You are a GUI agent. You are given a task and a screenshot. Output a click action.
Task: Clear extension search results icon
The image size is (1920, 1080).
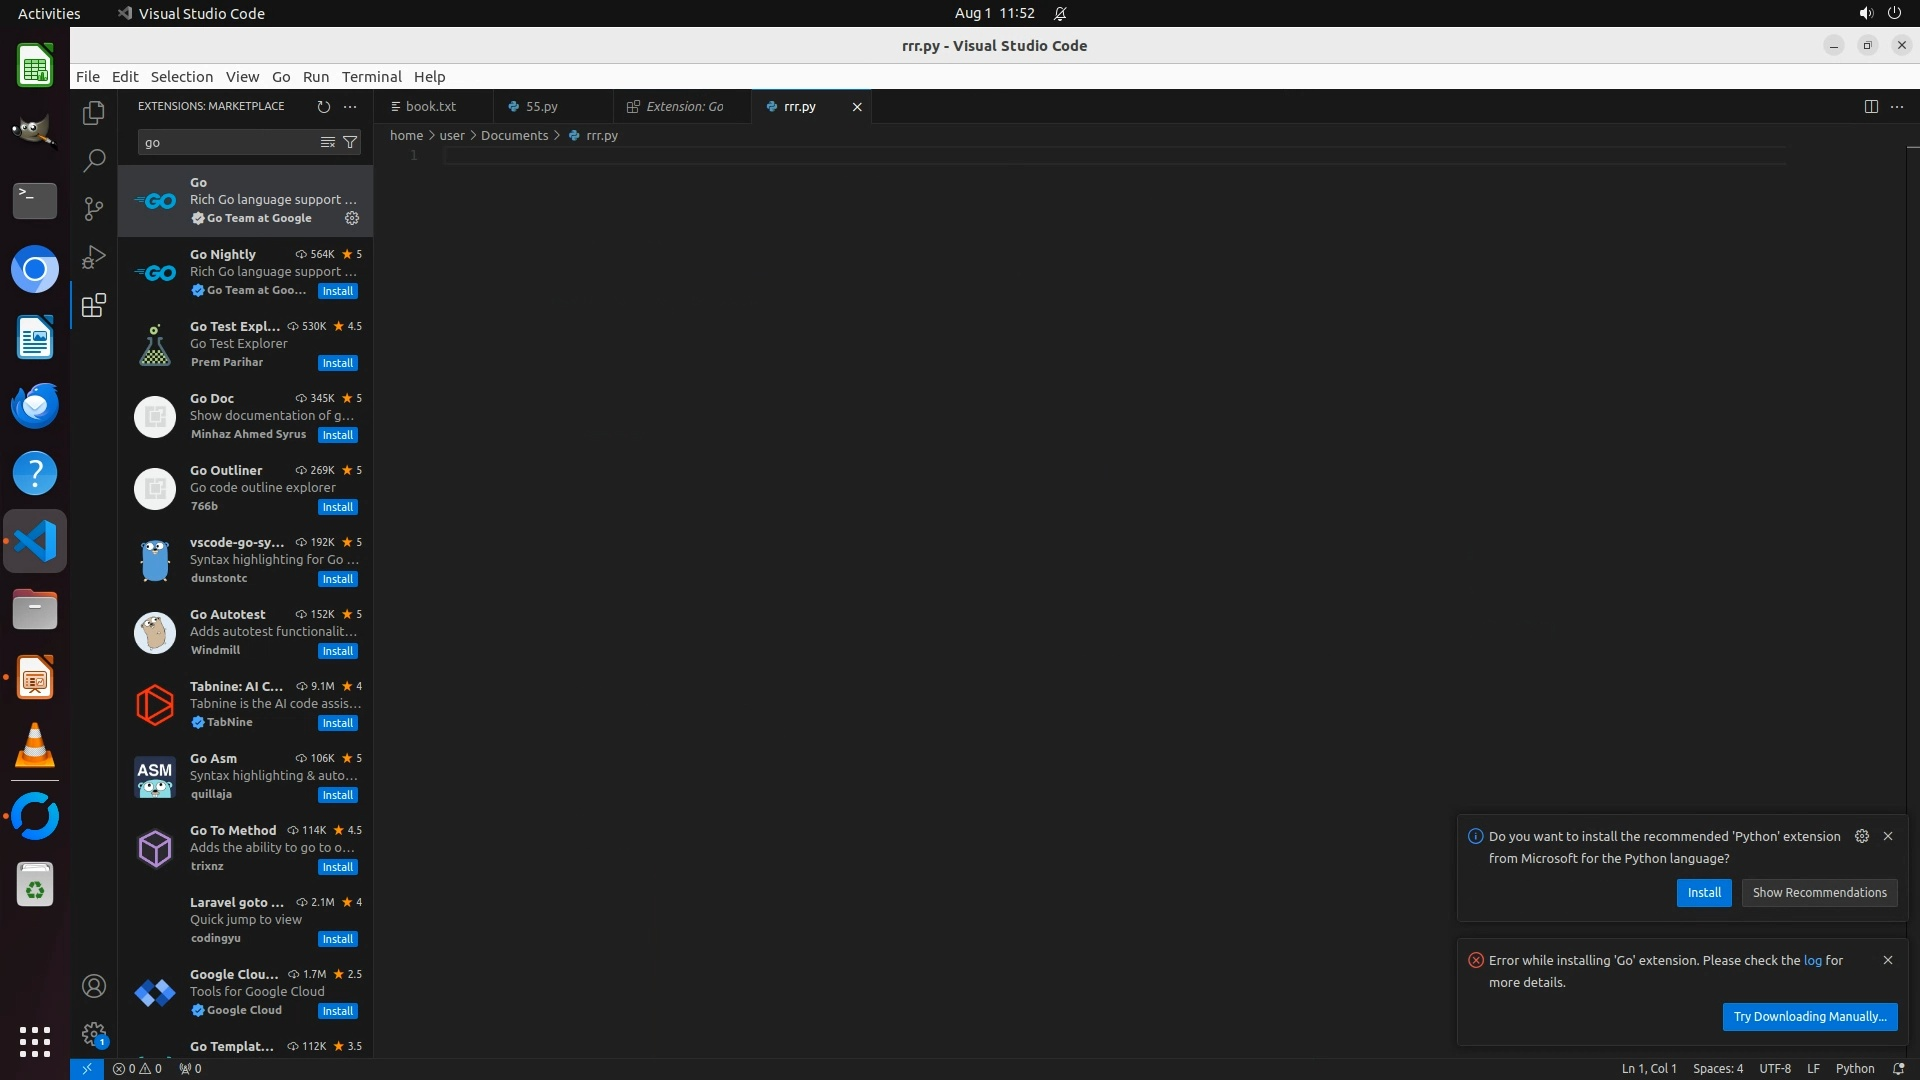327,142
